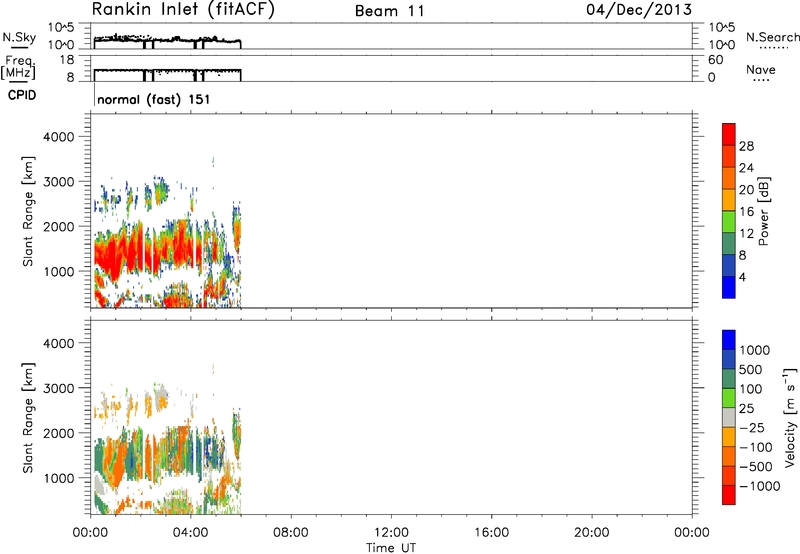Viewport: 800px width, 554px height.
Task: Click the '08:00' time axis label
Action: [x=291, y=533]
